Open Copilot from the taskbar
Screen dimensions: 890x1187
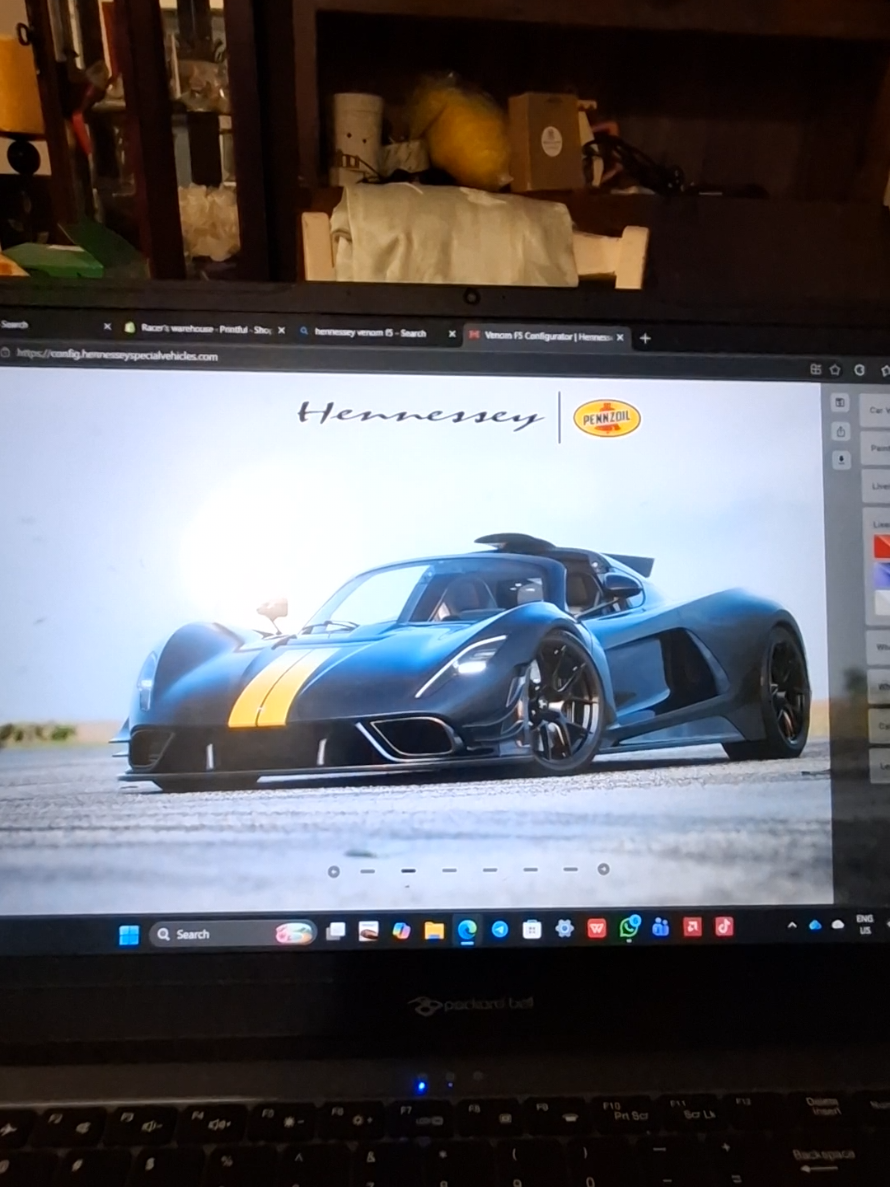[401, 930]
